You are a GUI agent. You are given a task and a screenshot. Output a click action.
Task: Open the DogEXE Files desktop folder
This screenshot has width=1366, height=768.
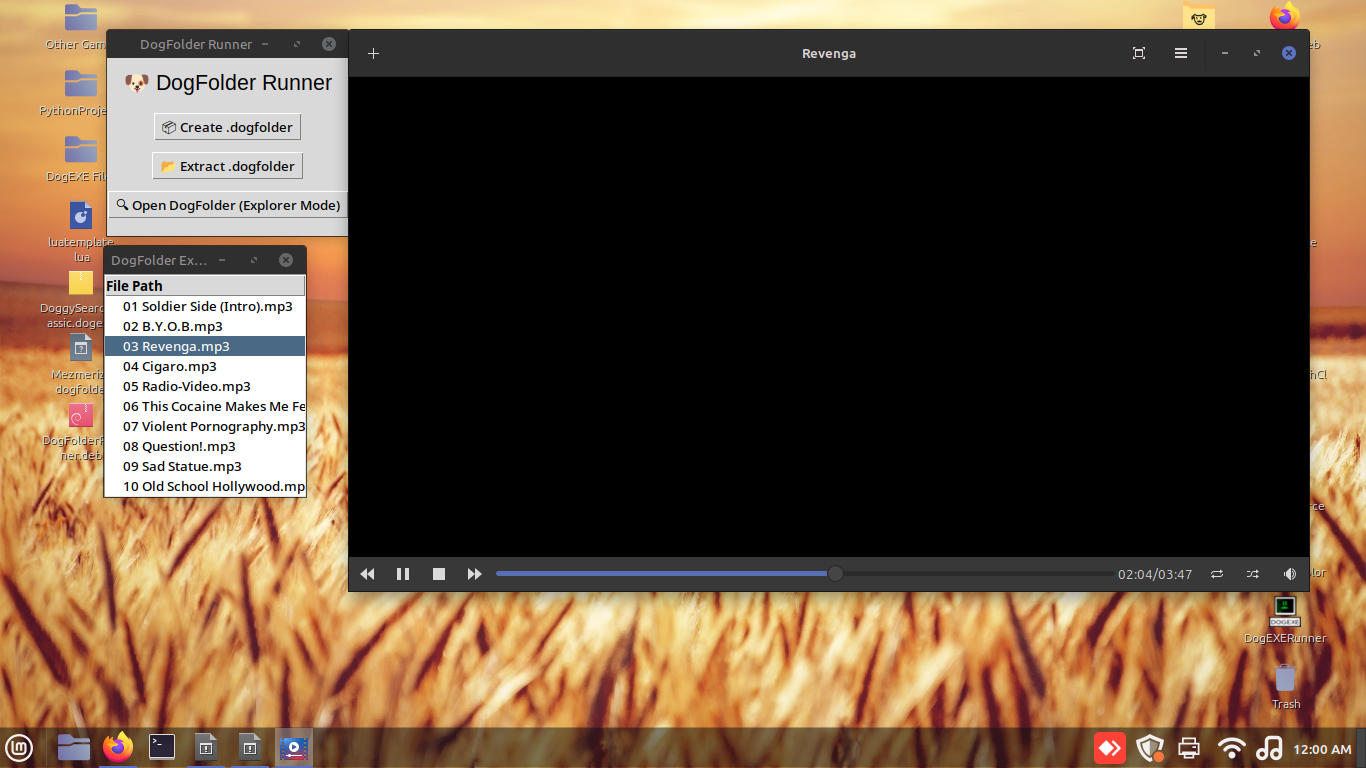[81, 160]
